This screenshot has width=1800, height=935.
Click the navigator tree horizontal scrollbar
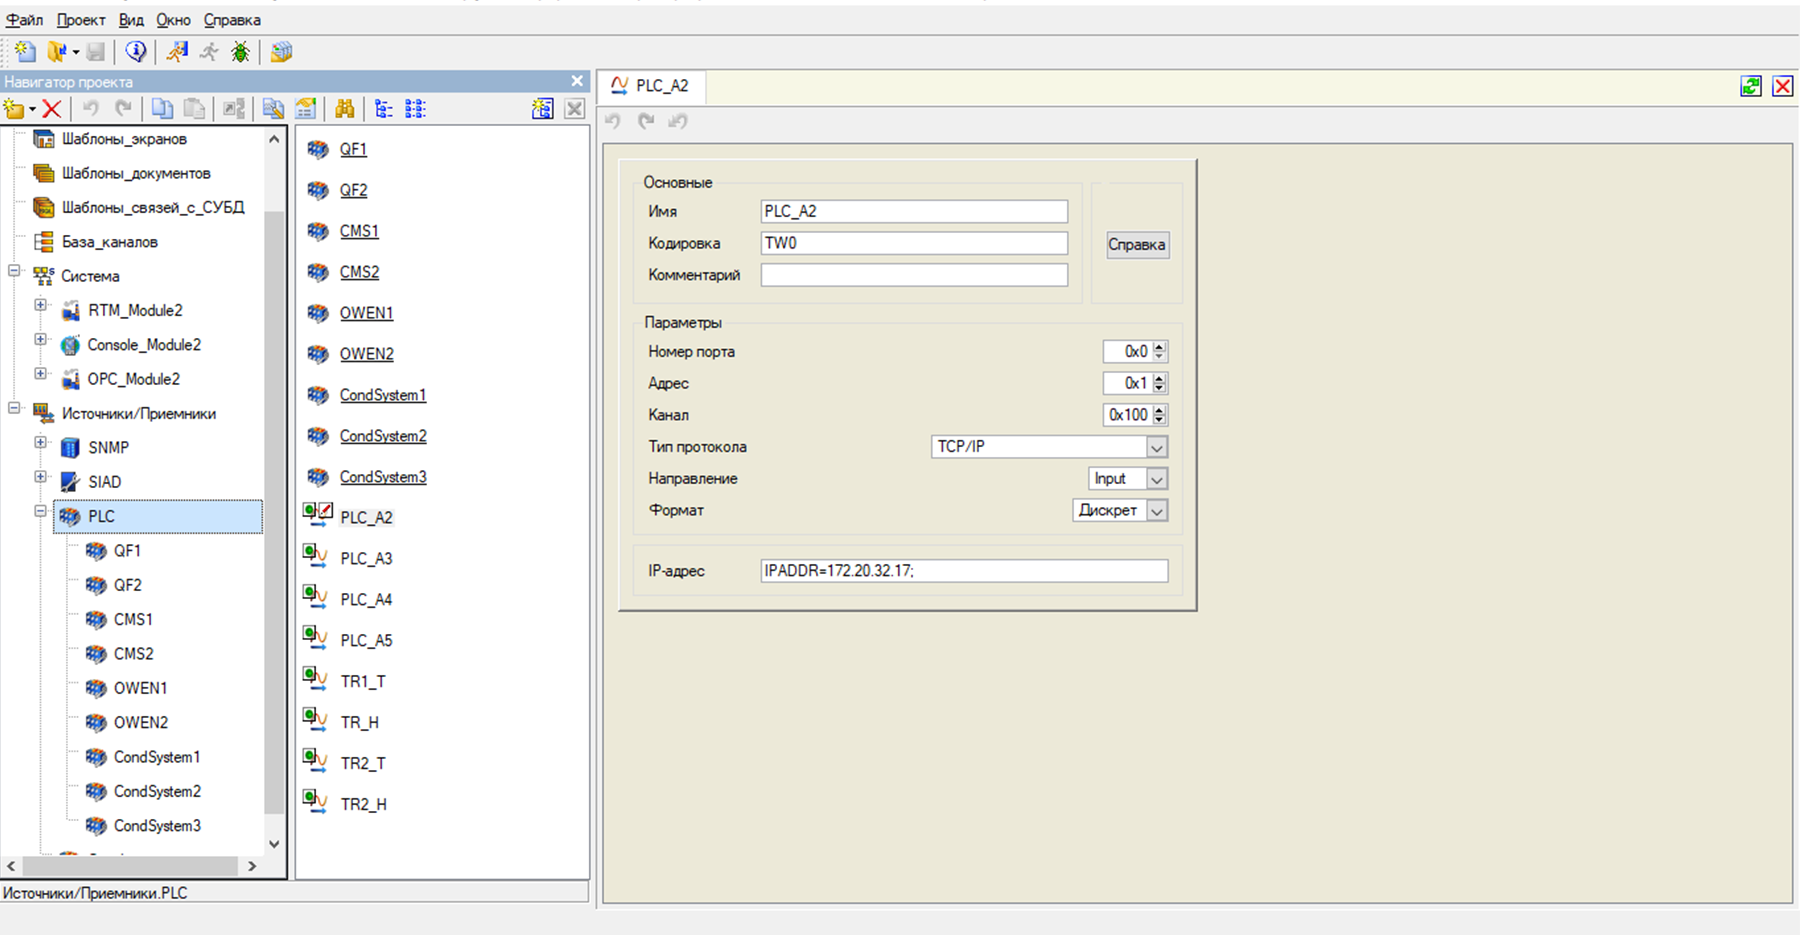[132, 866]
